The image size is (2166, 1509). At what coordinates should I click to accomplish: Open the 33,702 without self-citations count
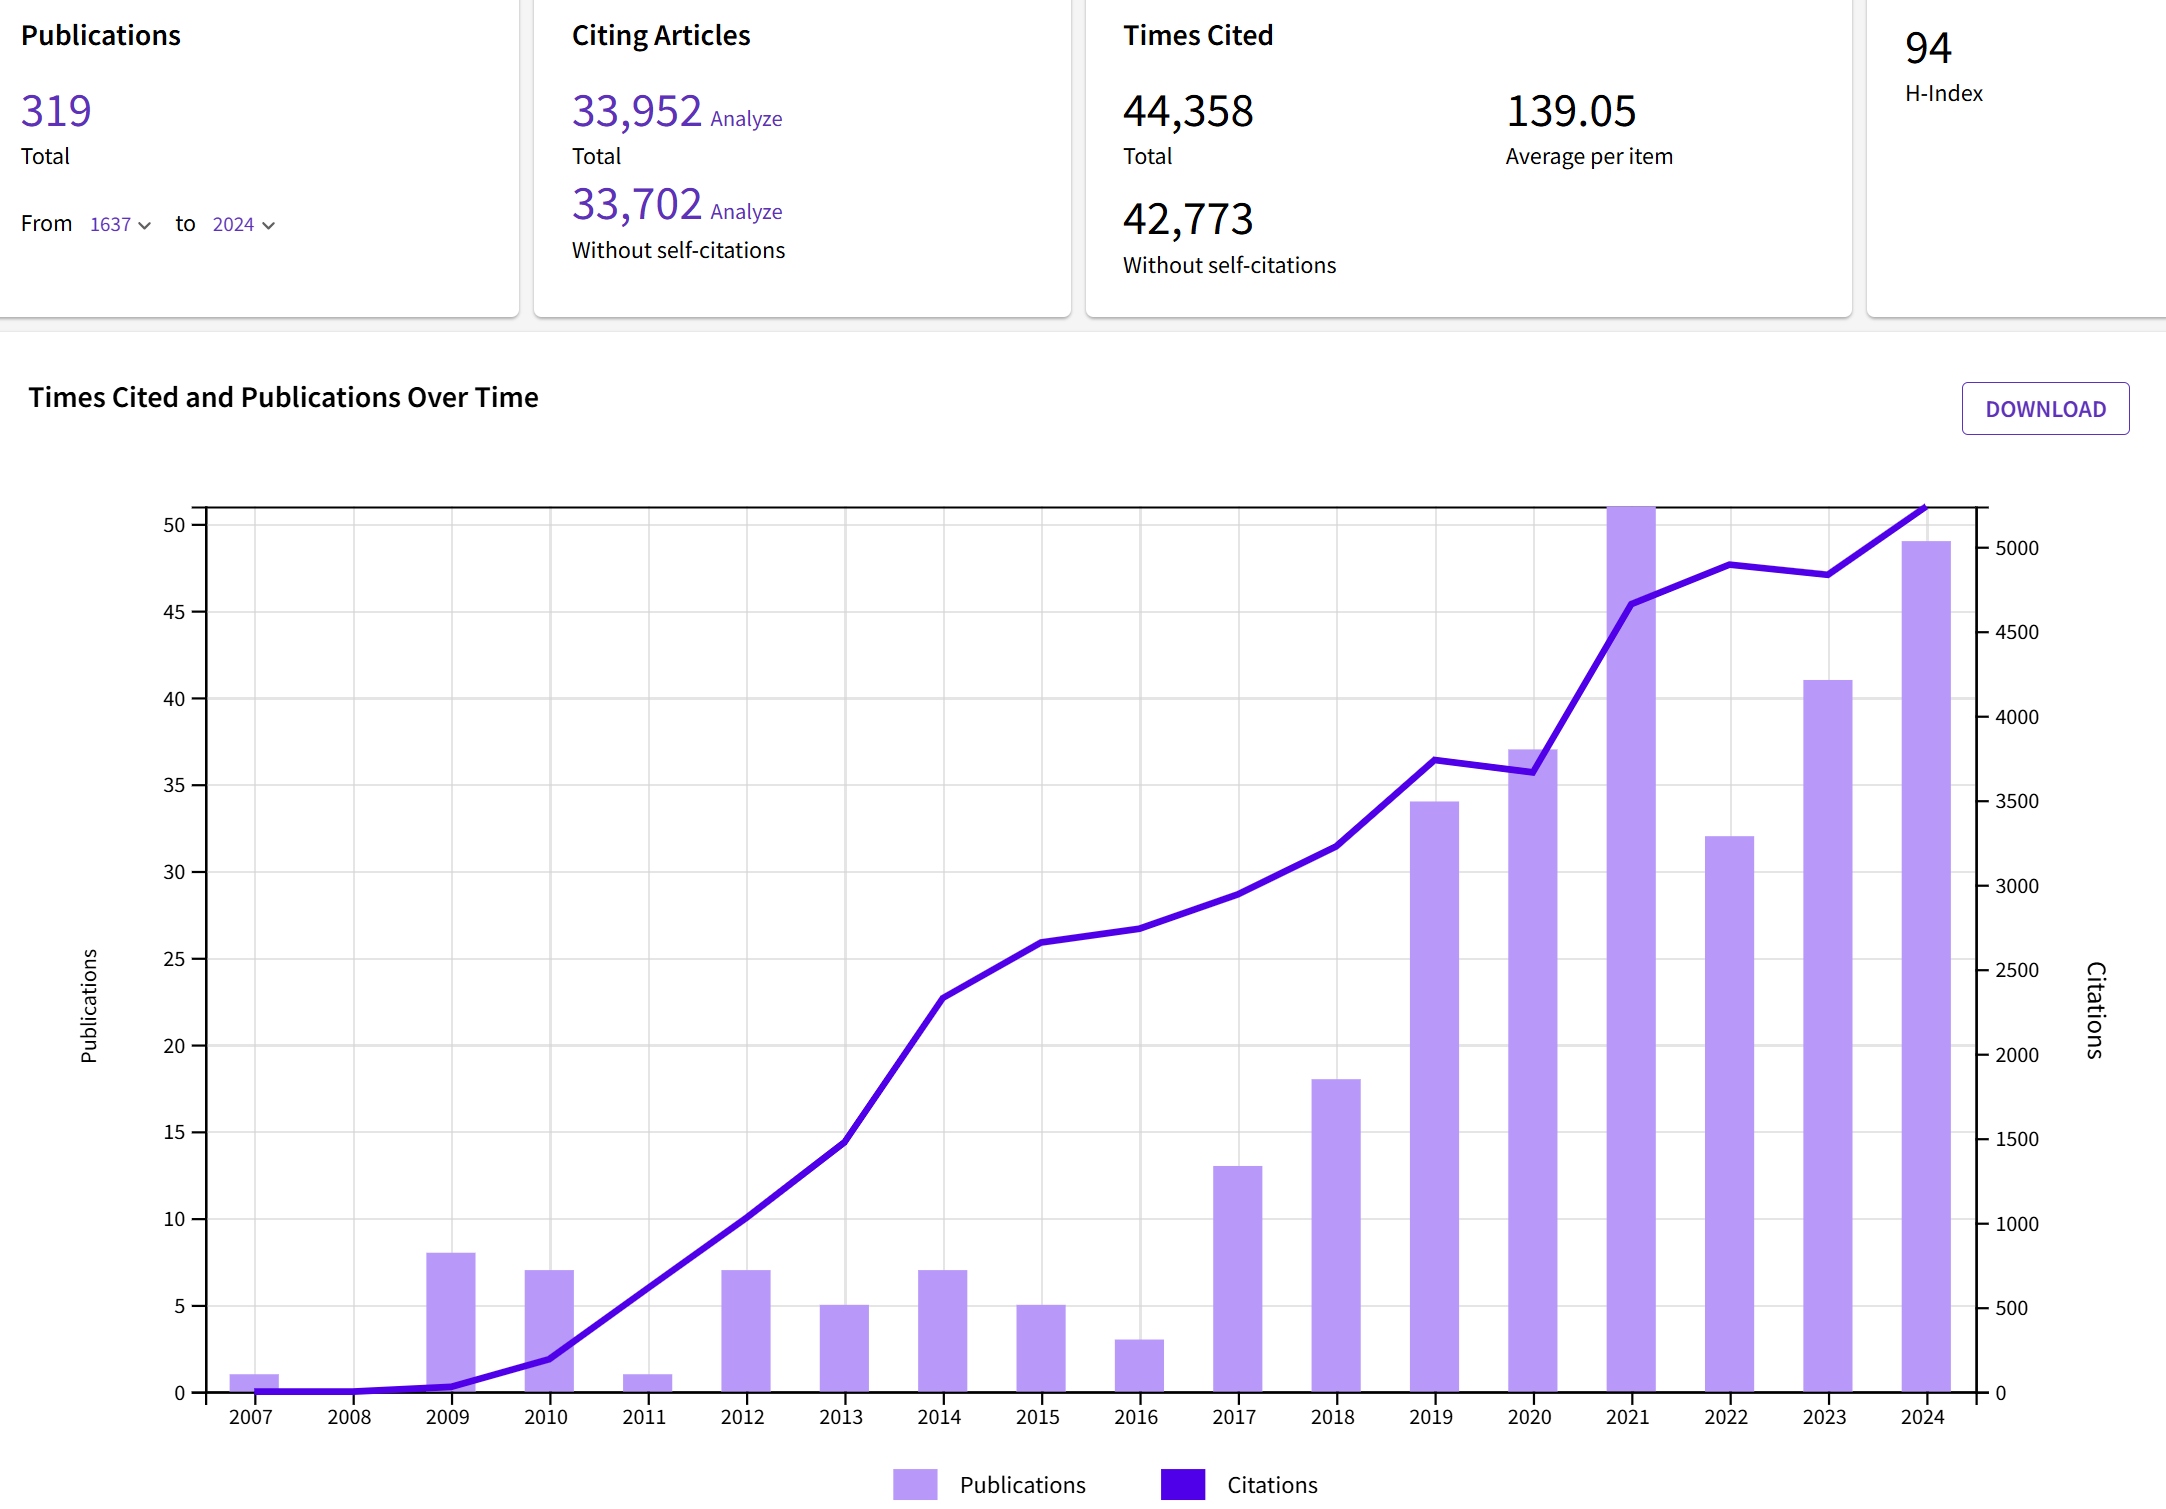pos(637,204)
